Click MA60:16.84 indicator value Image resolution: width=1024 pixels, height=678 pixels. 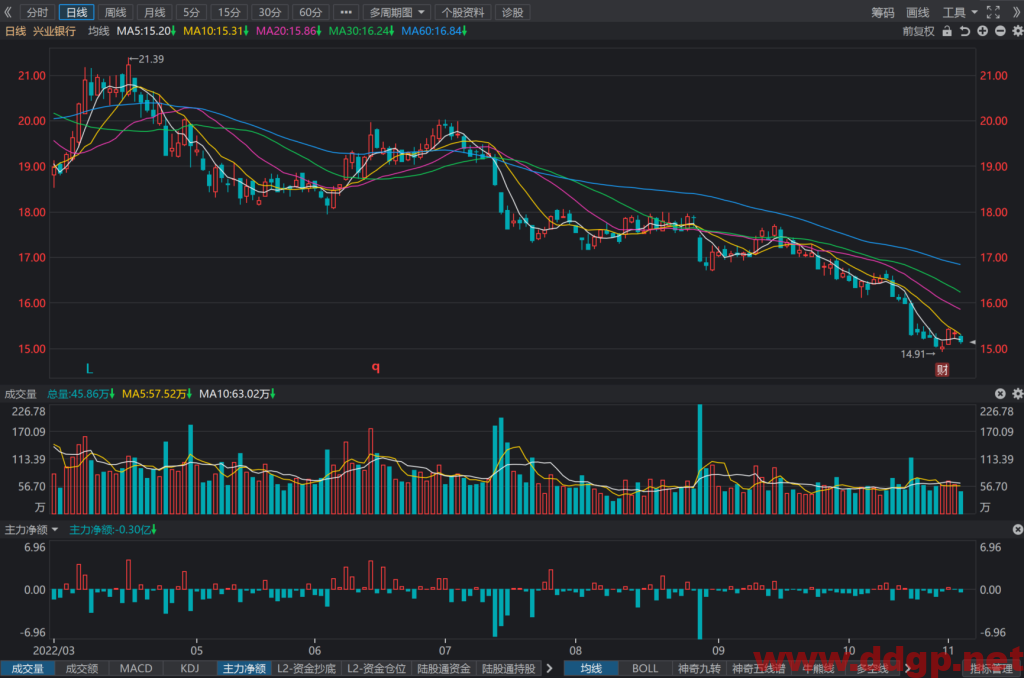point(434,31)
